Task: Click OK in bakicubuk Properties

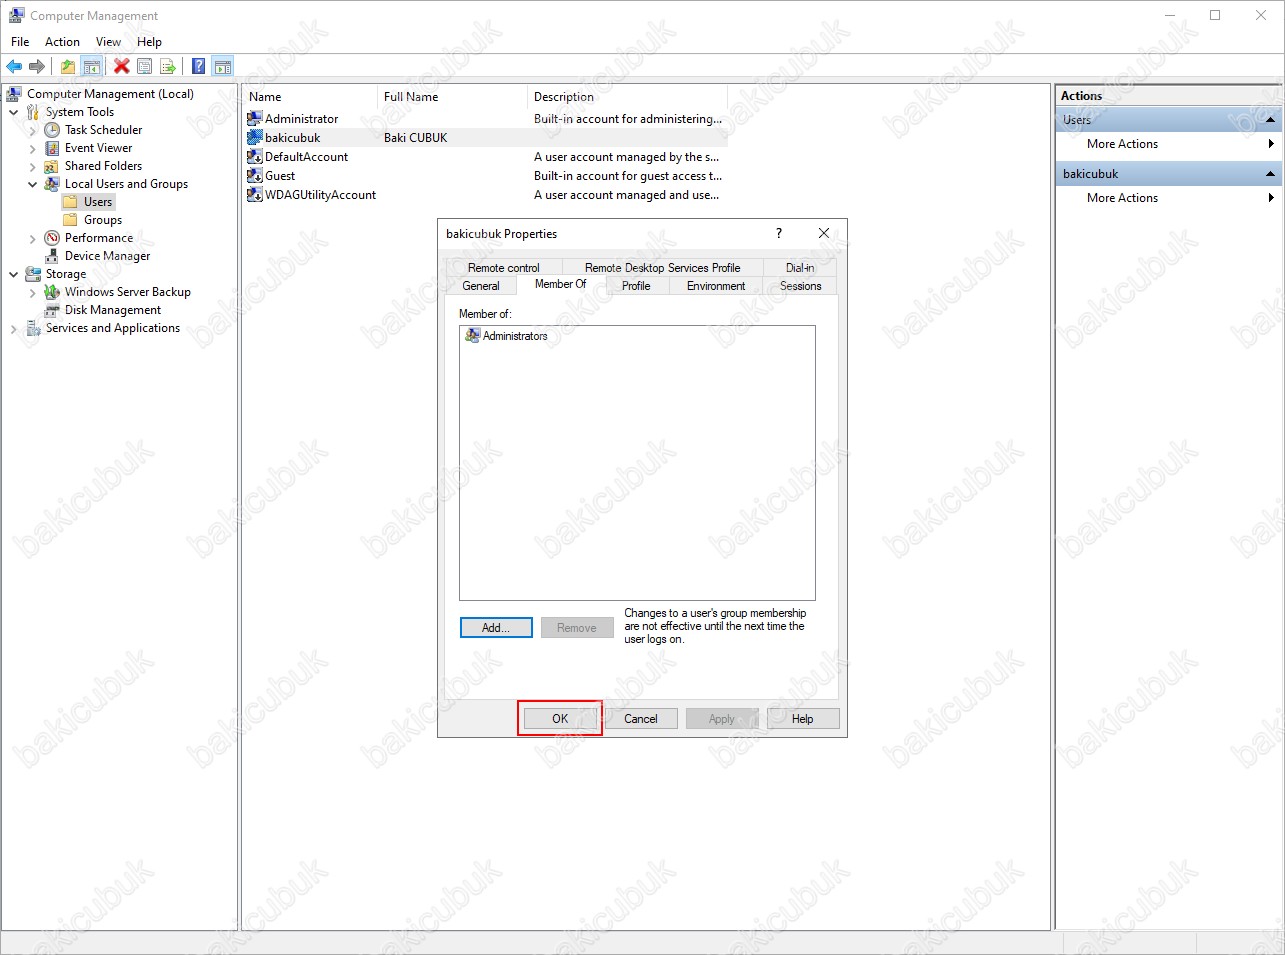Action: 560,719
